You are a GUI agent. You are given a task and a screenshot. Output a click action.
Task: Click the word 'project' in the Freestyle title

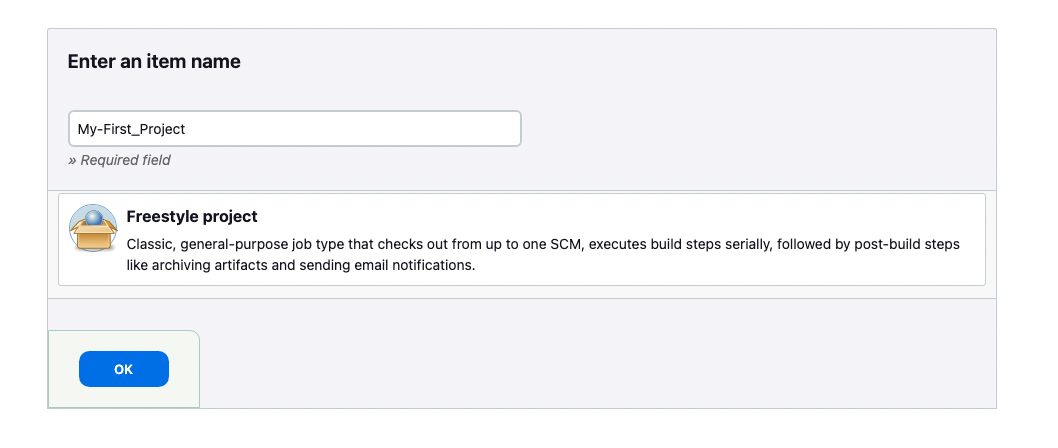(231, 217)
